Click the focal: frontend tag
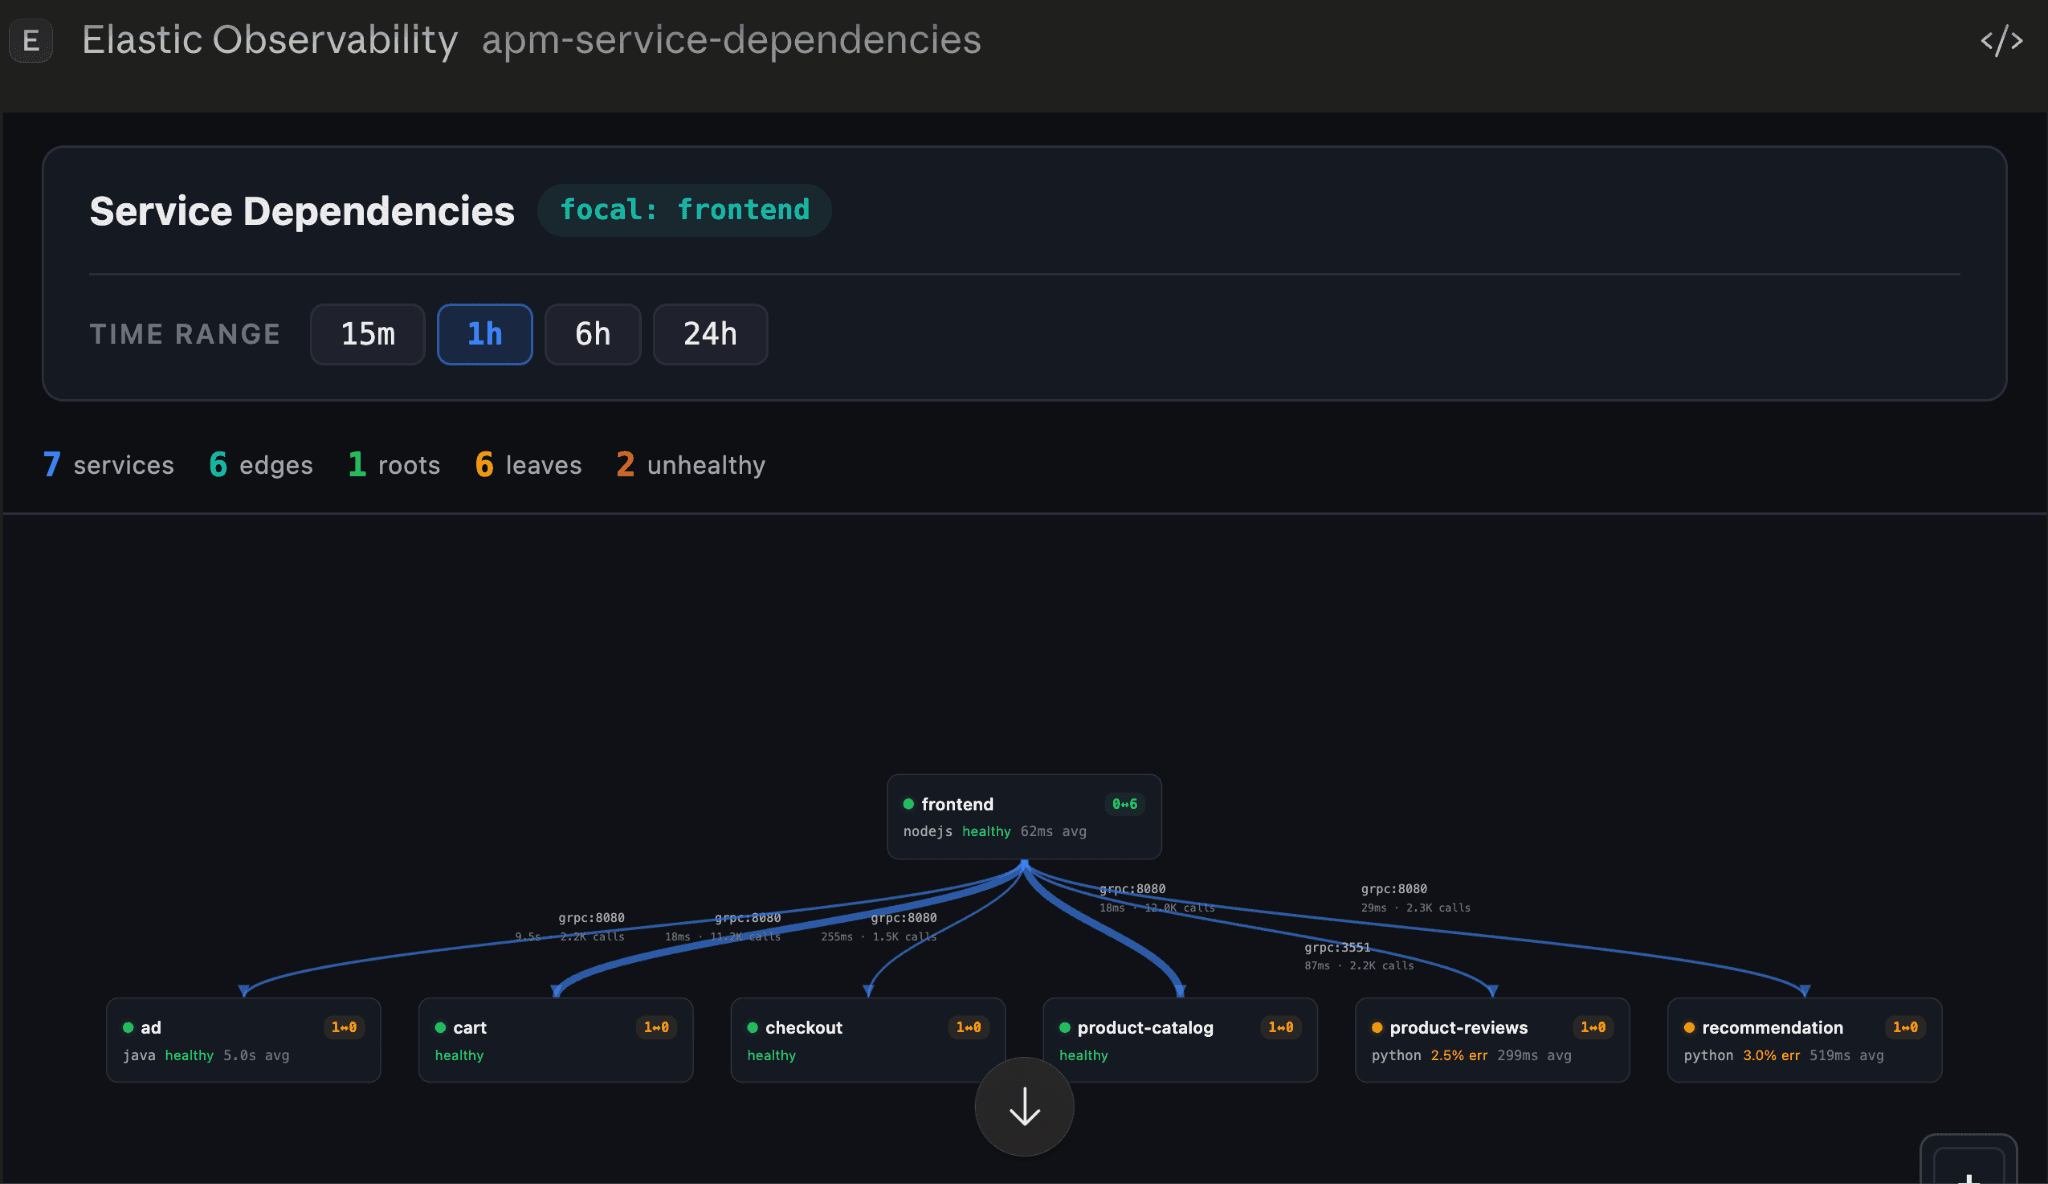Image resolution: width=2048 pixels, height=1184 pixels. (x=684, y=210)
